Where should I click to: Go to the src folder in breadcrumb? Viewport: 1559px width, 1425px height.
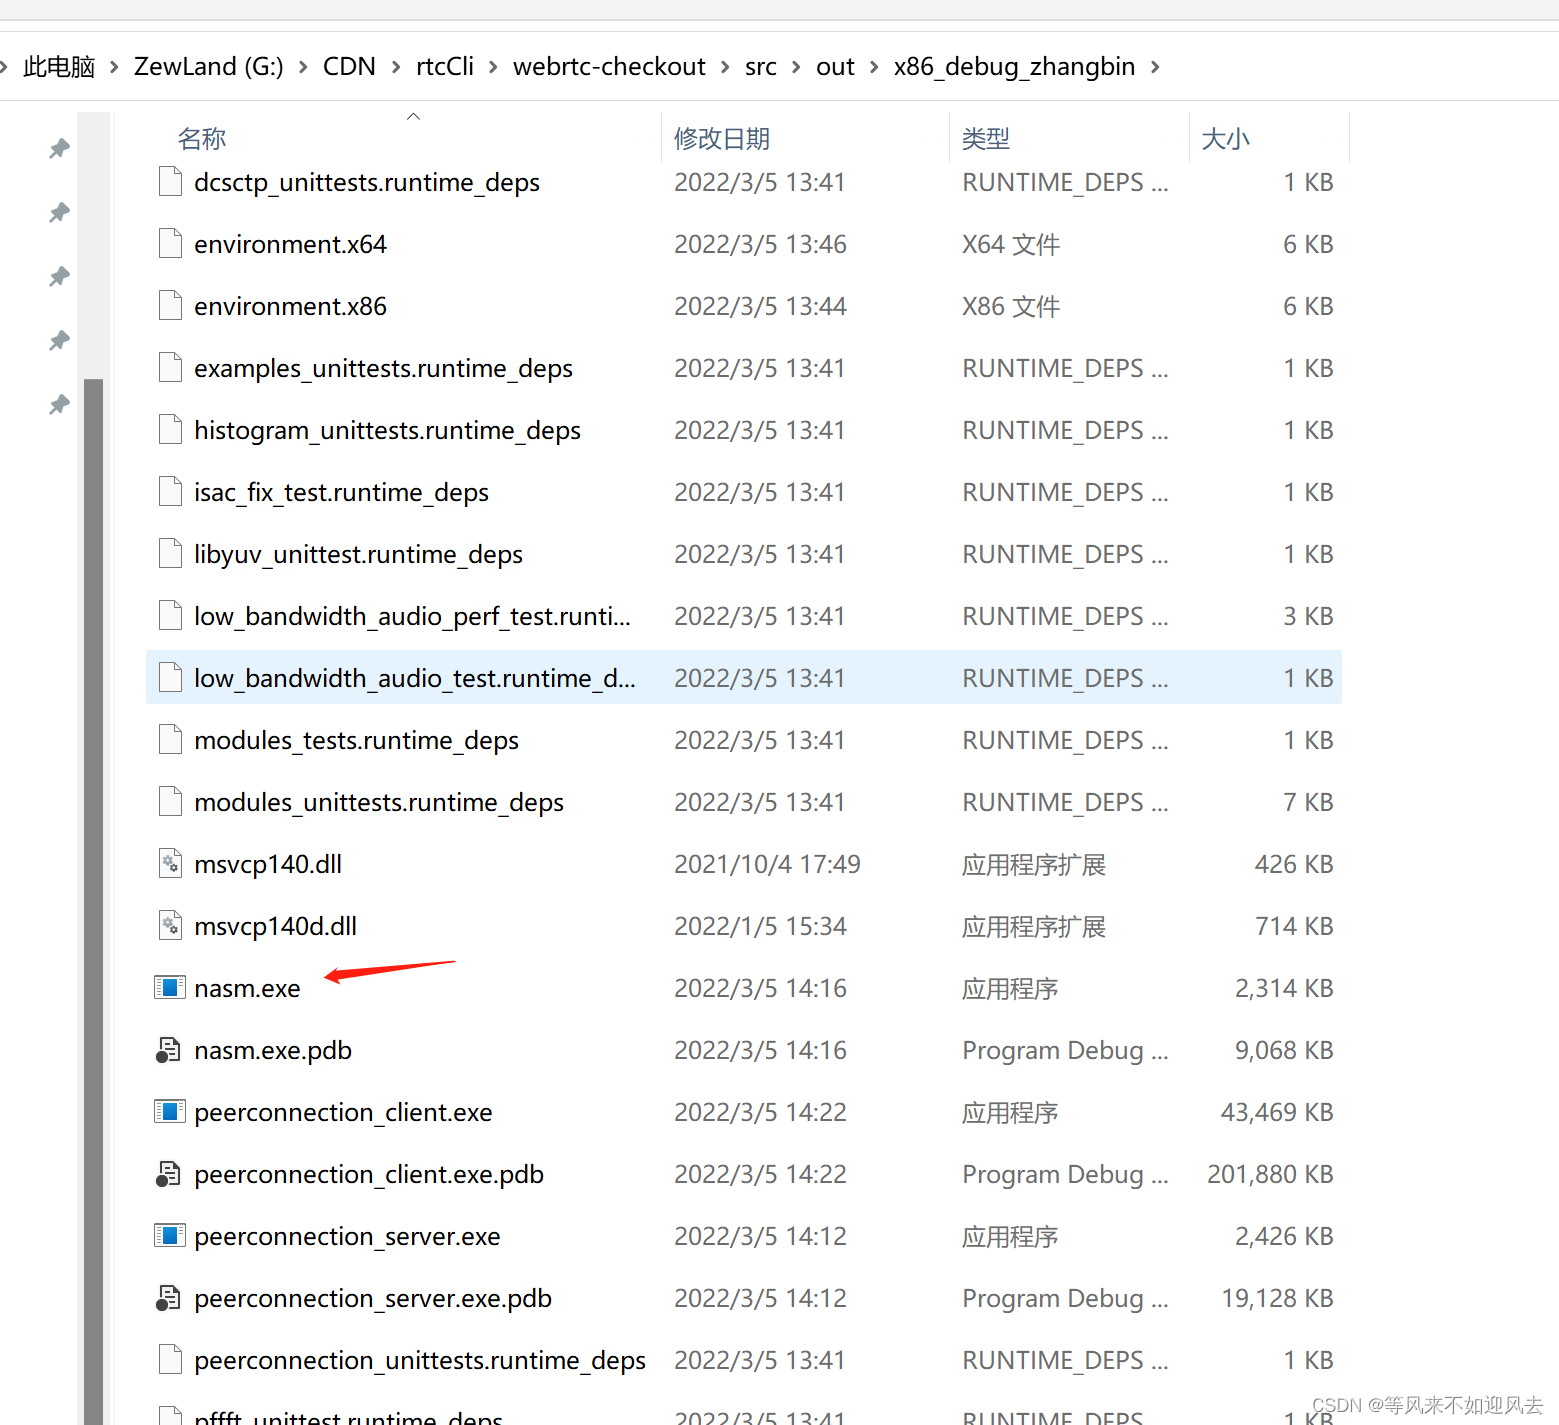tap(760, 67)
